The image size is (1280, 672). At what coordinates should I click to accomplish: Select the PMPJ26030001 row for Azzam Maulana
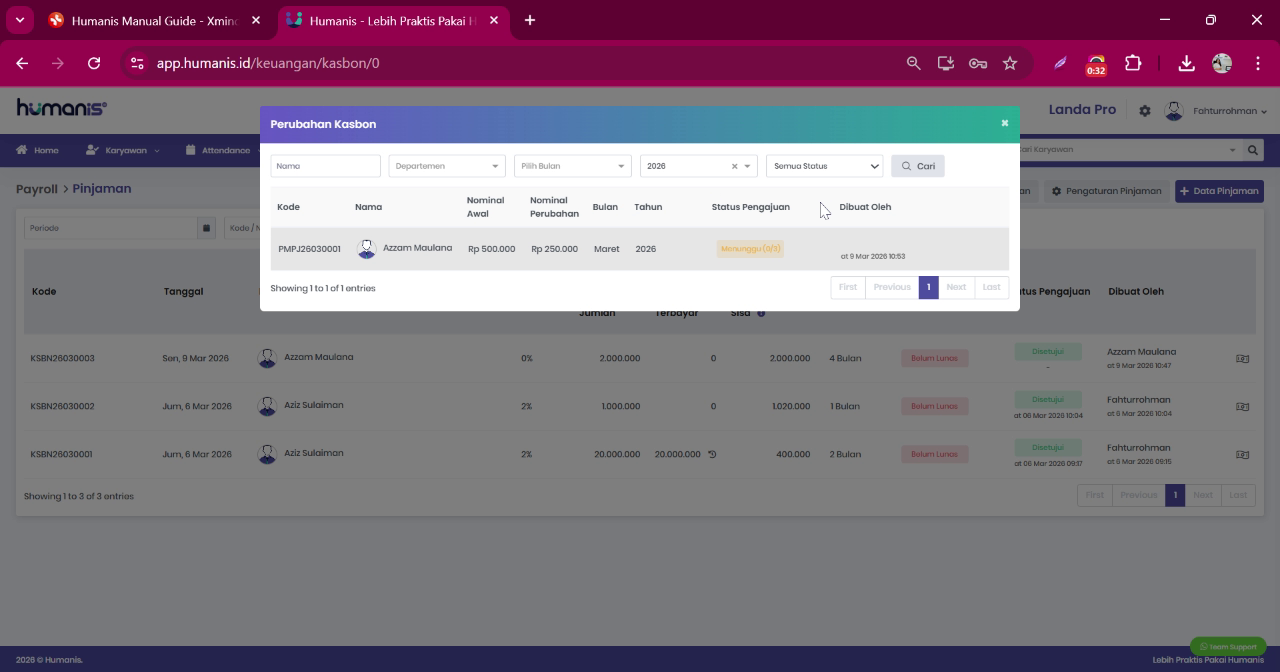639,249
